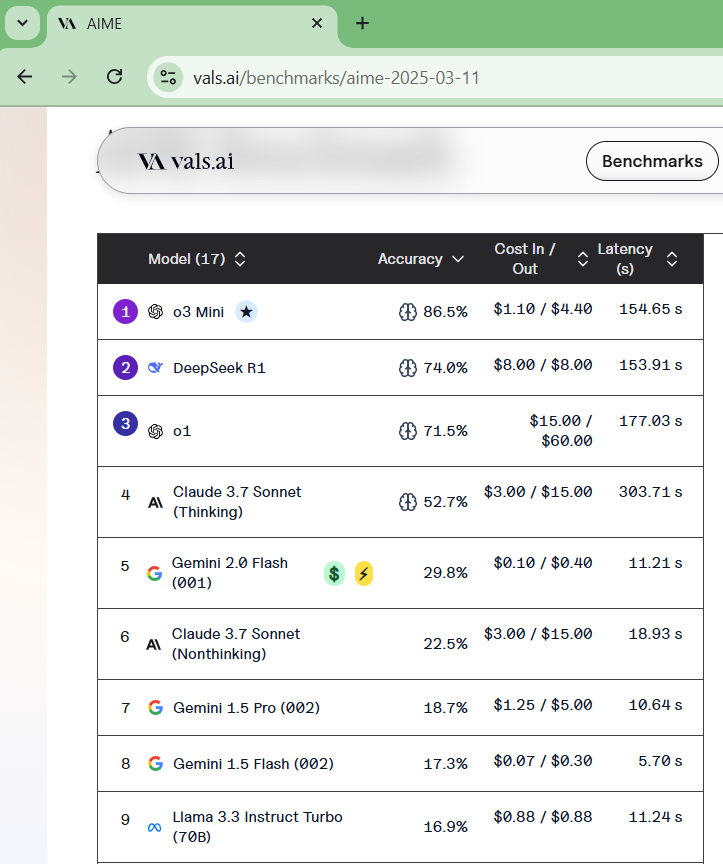Click the rank 3 badge
The width and height of the screenshot is (723, 864).
(126, 424)
